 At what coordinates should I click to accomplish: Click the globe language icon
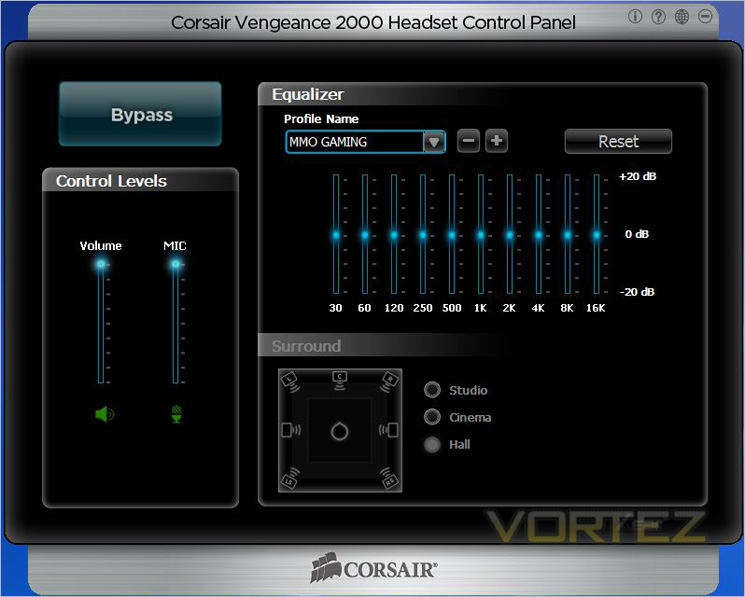(682, 17)
